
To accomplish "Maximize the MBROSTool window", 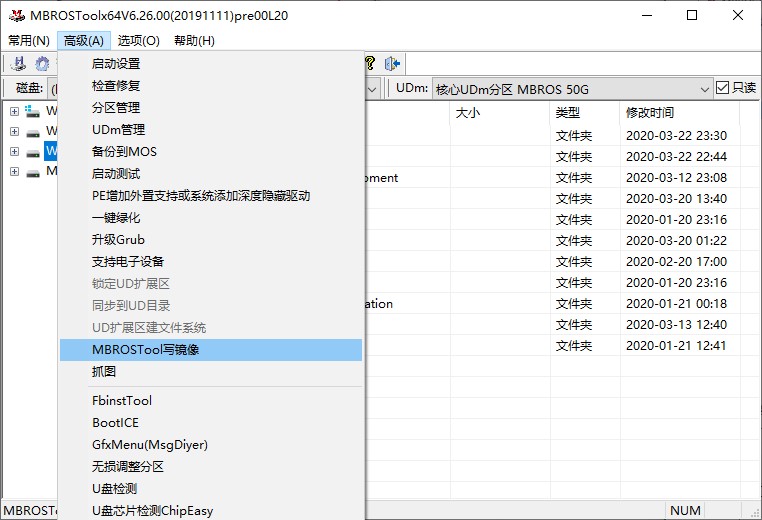I will pyautogui.click(x=692, y=16).
